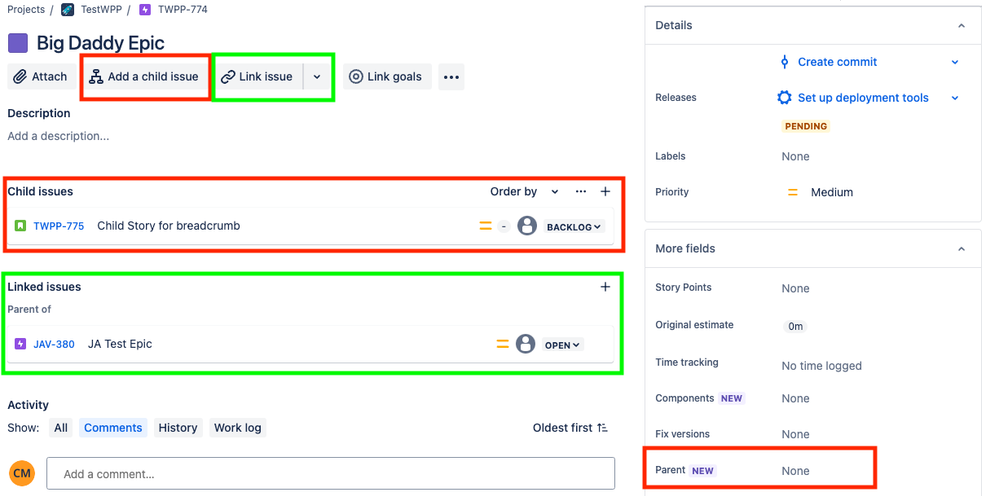
Task: Click the Link issue button
Action: [x=257, y=76]
